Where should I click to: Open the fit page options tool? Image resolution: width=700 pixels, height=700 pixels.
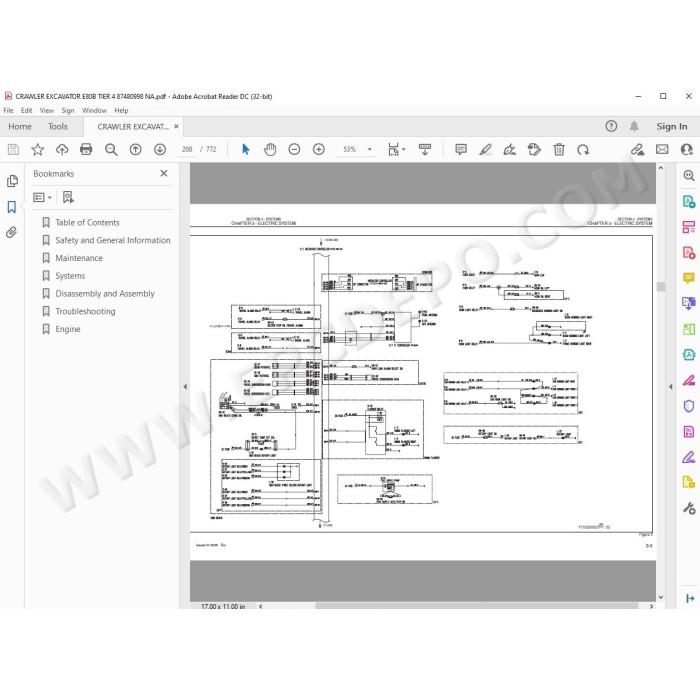[396, 149]
